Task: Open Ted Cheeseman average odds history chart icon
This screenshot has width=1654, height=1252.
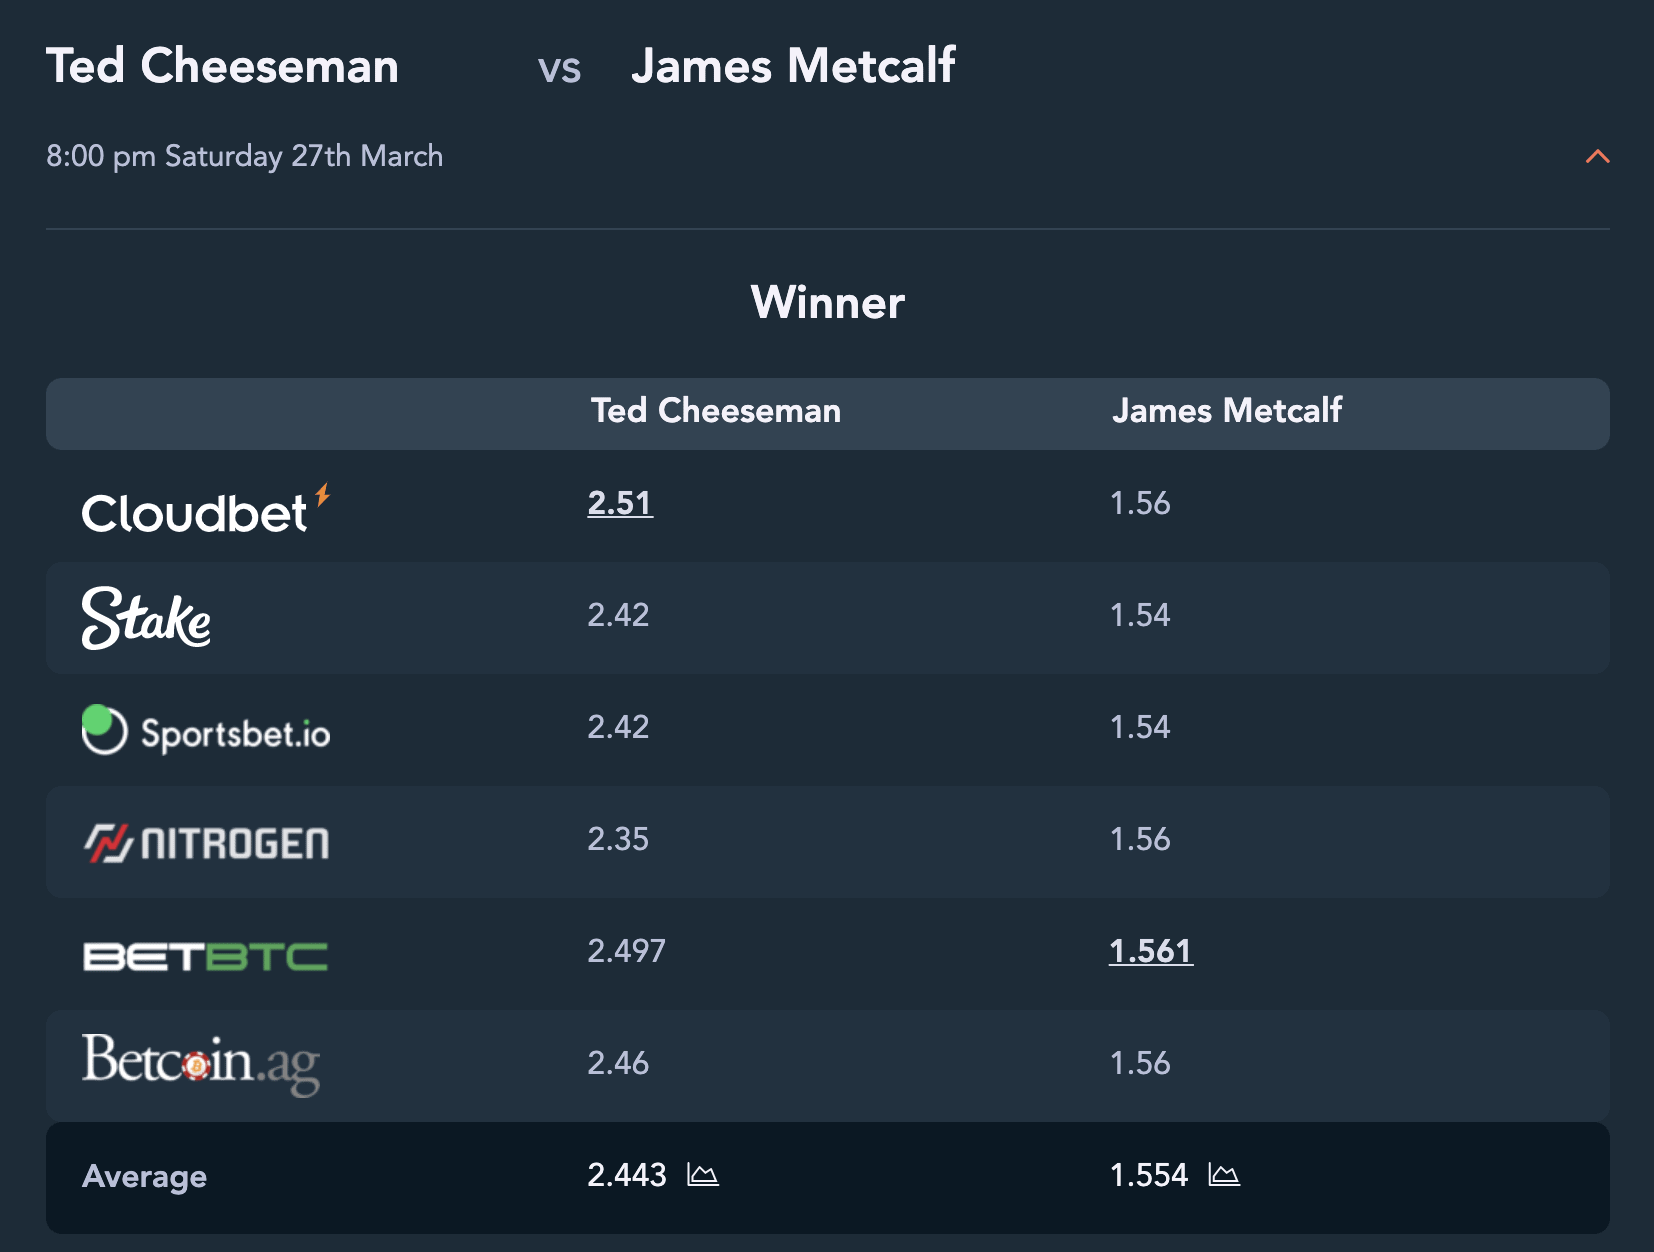Action: [703, 1174]
